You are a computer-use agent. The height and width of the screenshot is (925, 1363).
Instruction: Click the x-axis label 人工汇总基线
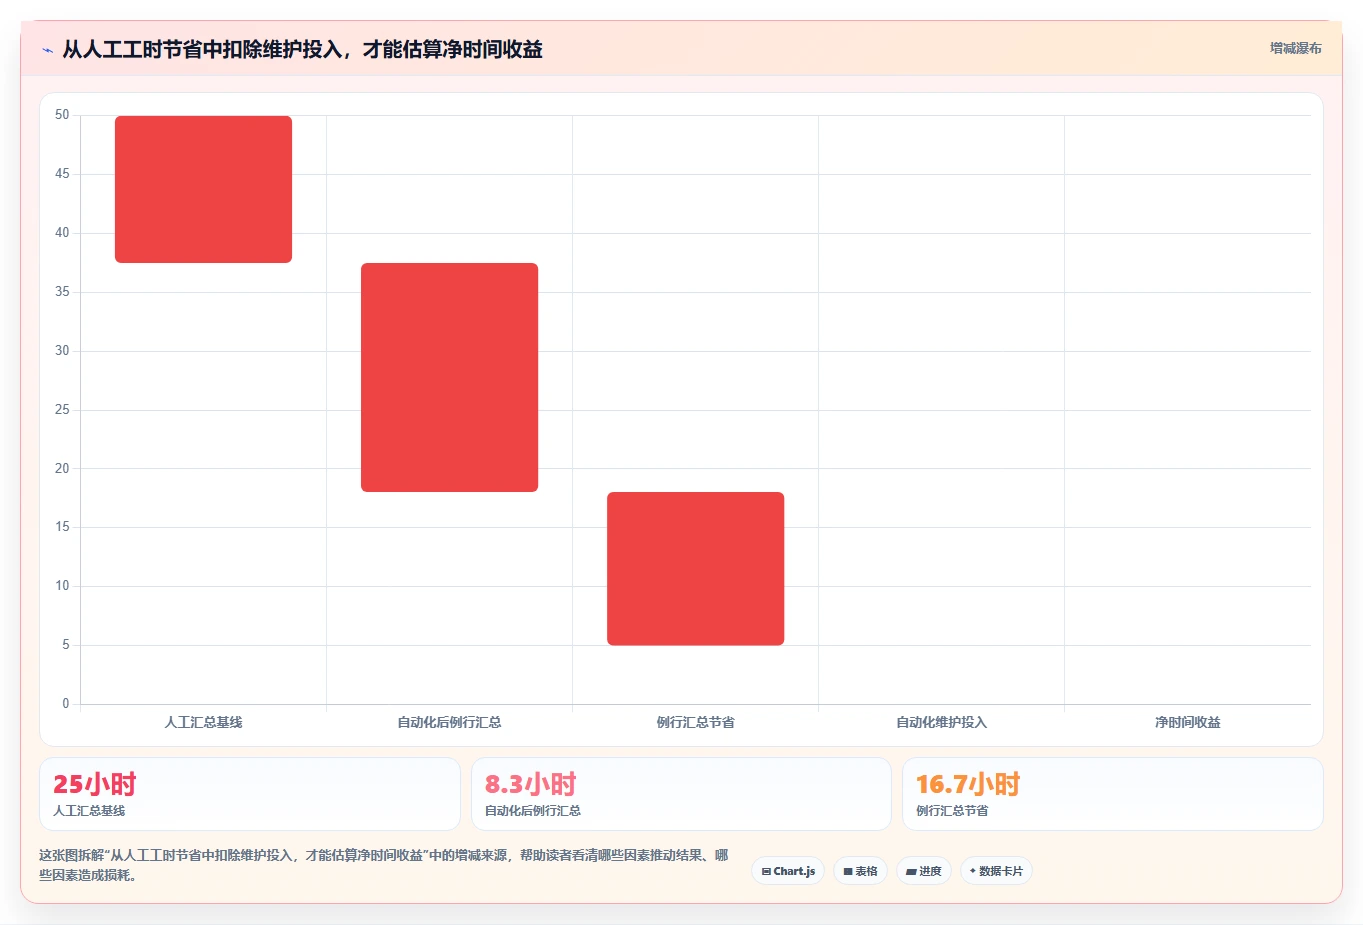pyautogui.click(x=203, y=722)
